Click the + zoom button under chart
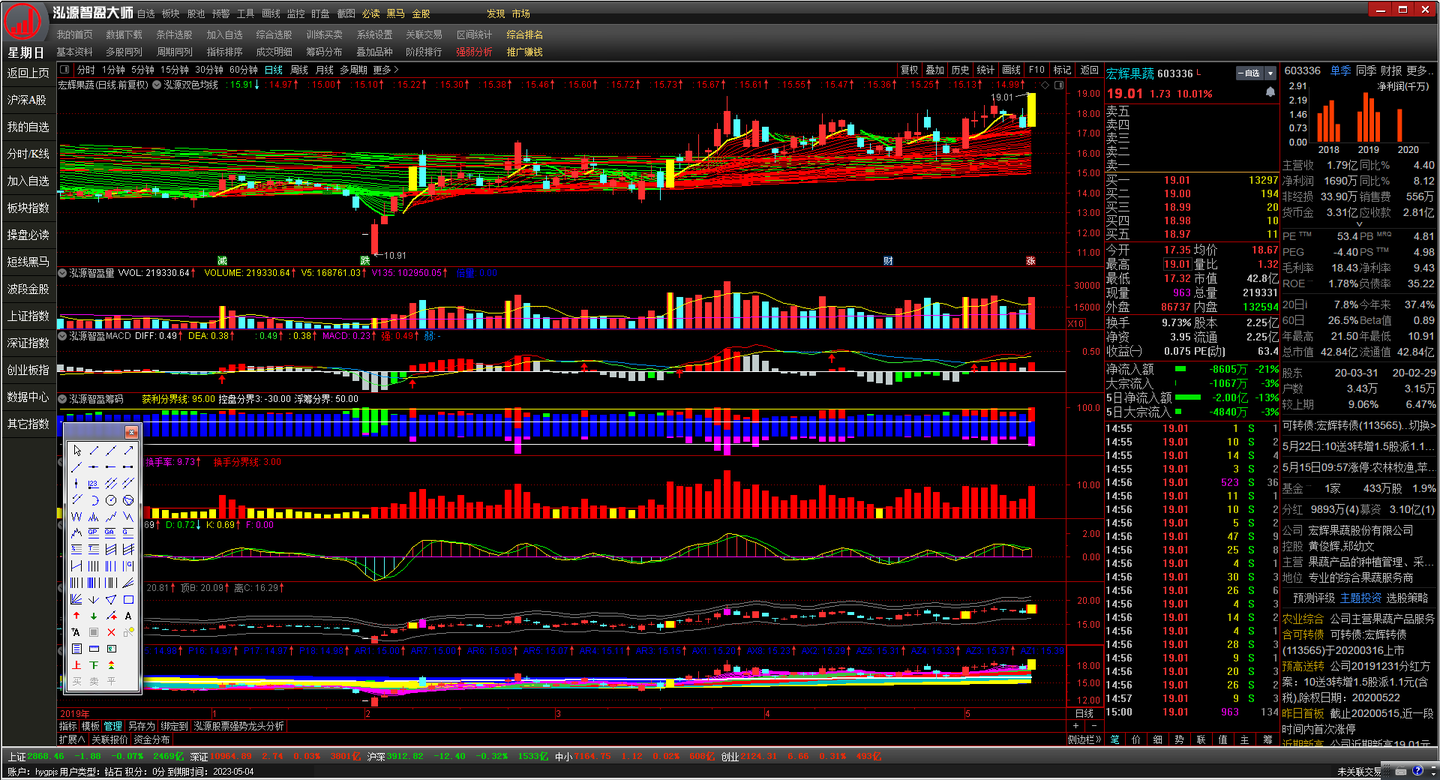The width and height of the screenshot is (1440, 780). pyautogui.click(x=1075, y=726)
